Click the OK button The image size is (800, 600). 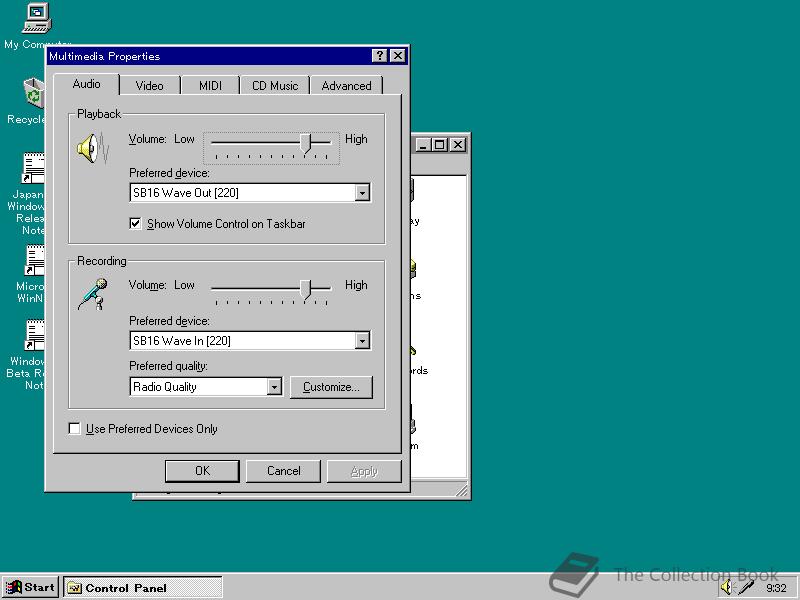coord(202,471)
